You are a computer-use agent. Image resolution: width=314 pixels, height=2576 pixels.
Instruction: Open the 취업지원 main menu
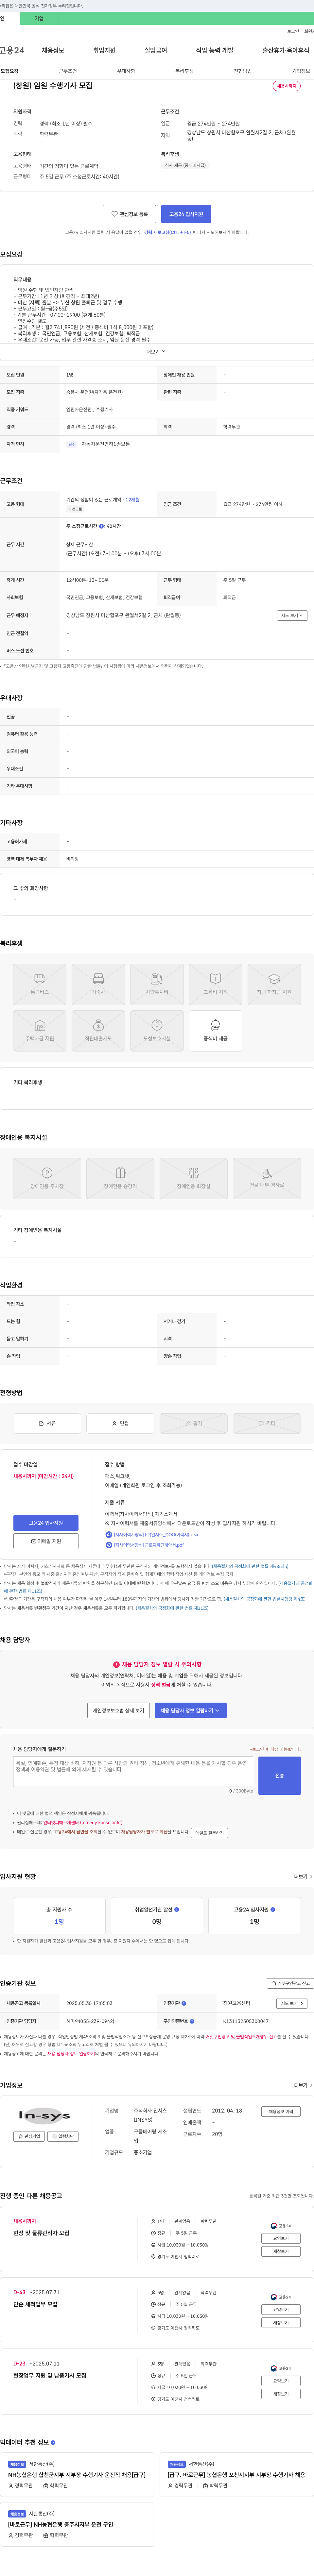pos(104,50)
